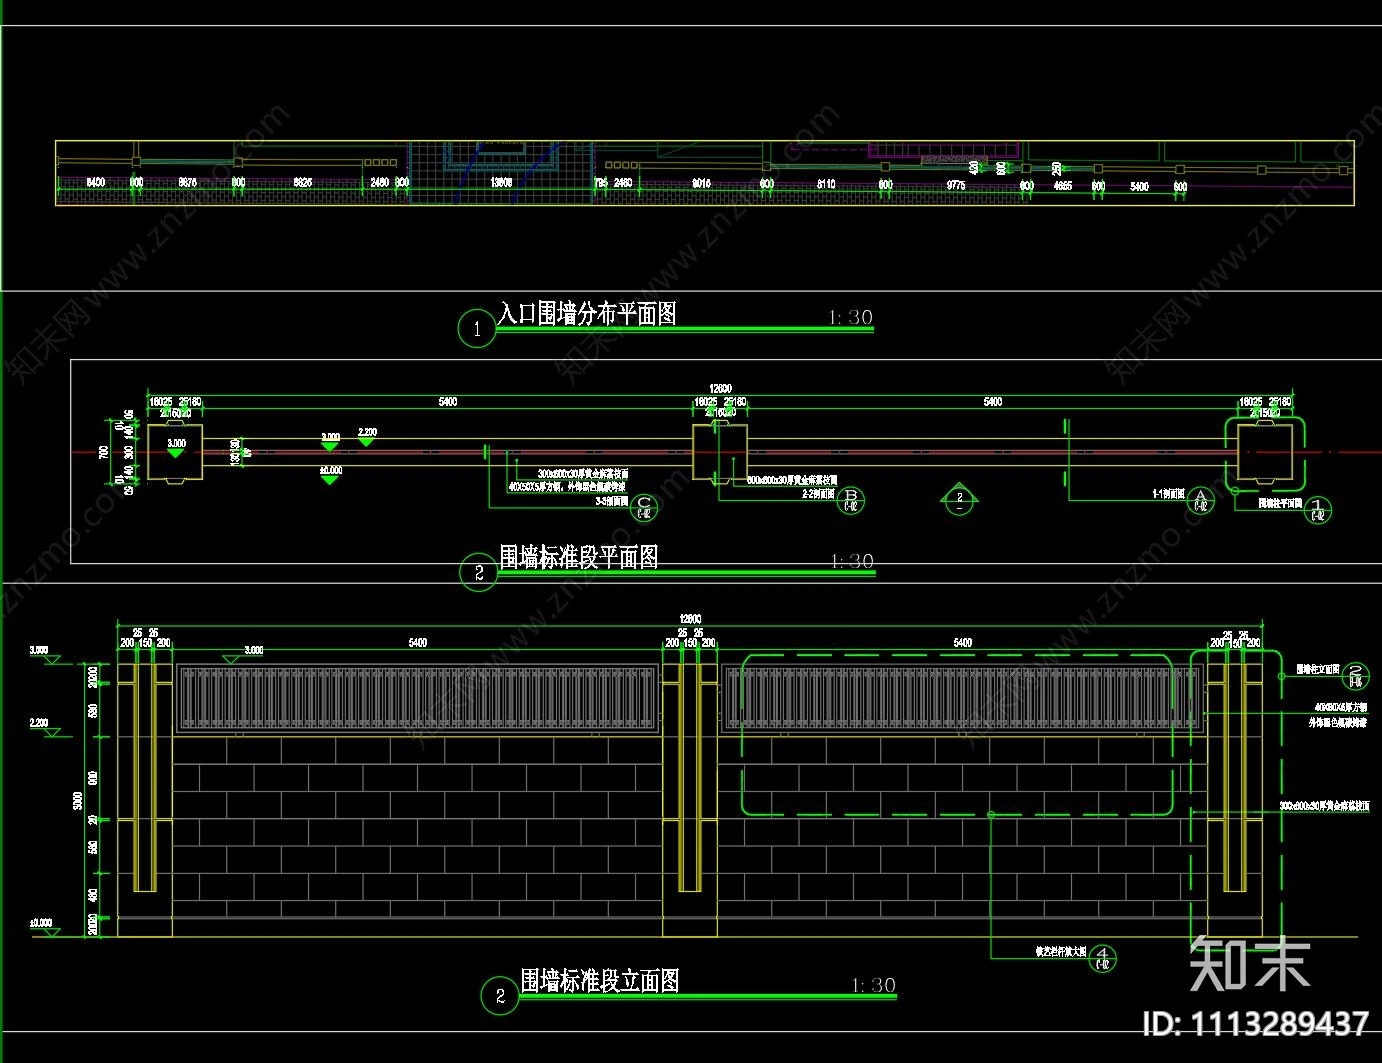This screenshot has width=1382, height=1063.
Task: Select the 1:30 scale beside 围墙标准段立面图
Action: pos(874,986)
